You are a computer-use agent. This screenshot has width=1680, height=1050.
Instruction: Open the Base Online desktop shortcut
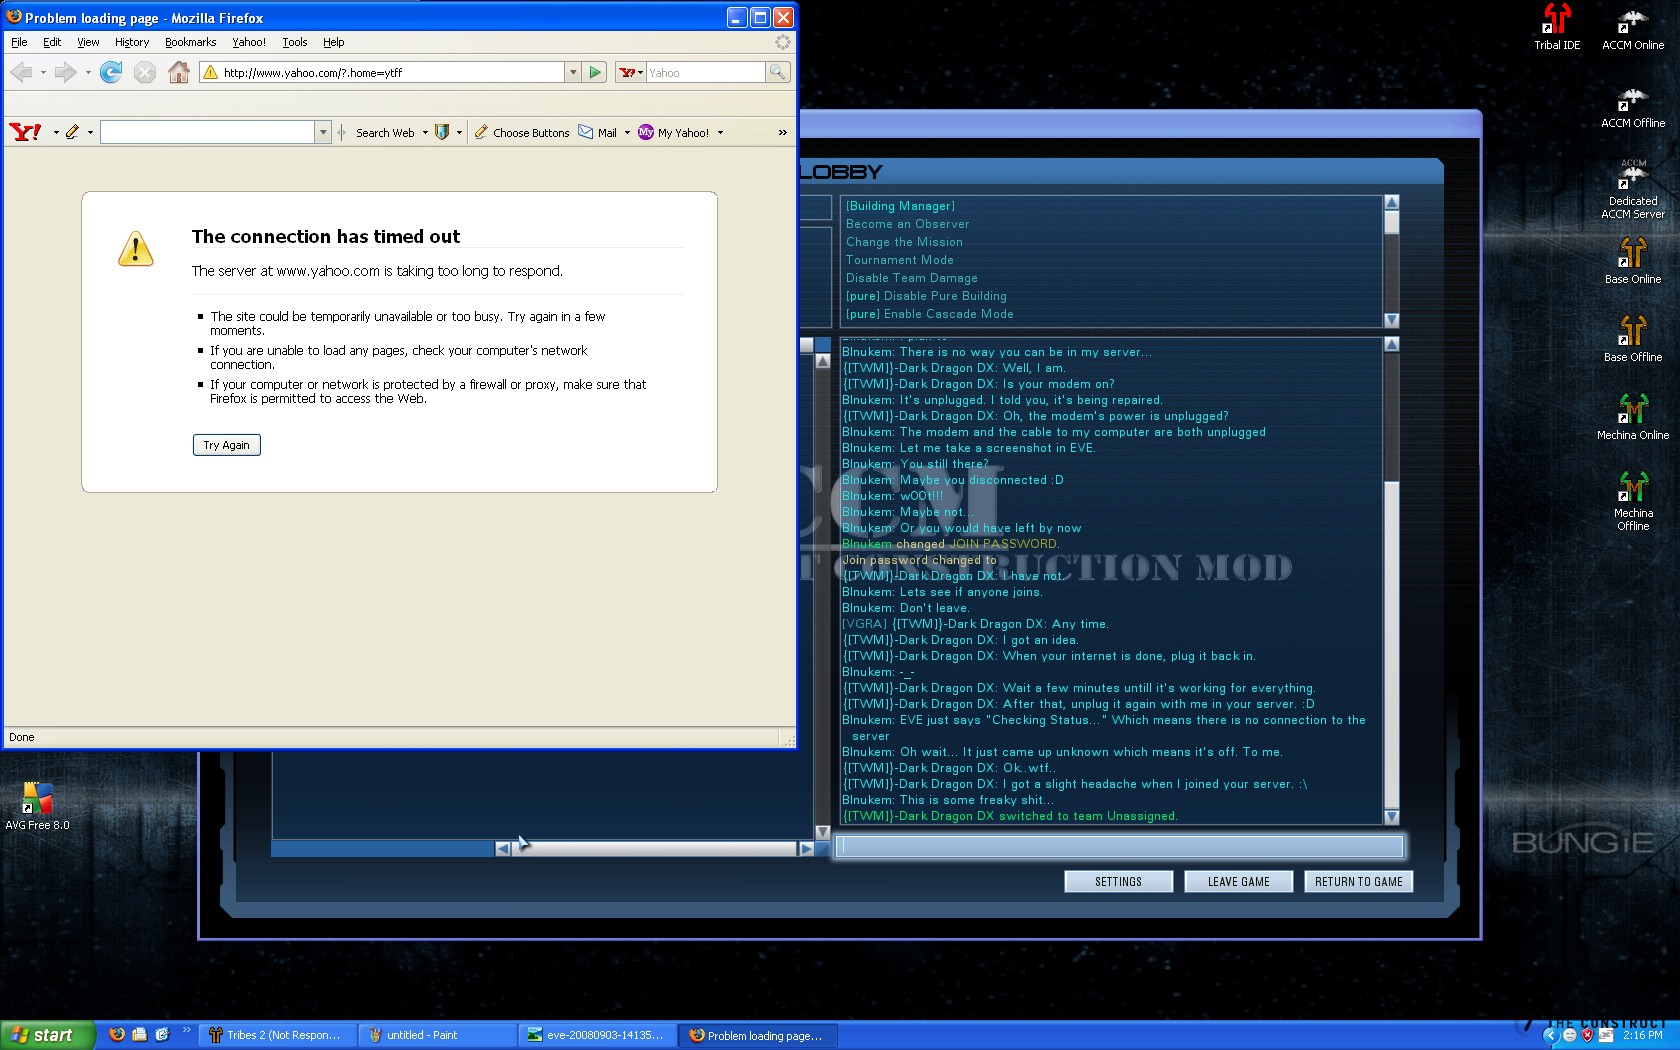click(1633, 260)
